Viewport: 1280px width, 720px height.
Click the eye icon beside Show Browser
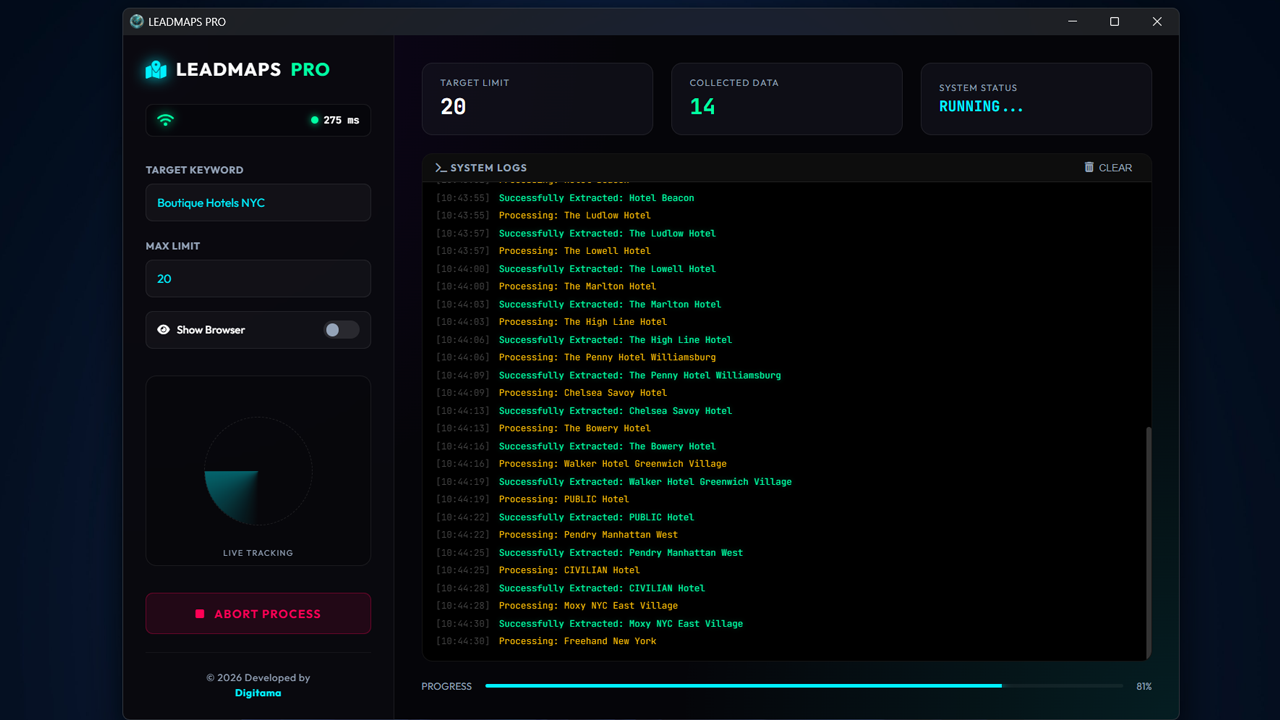coord(163,330)
